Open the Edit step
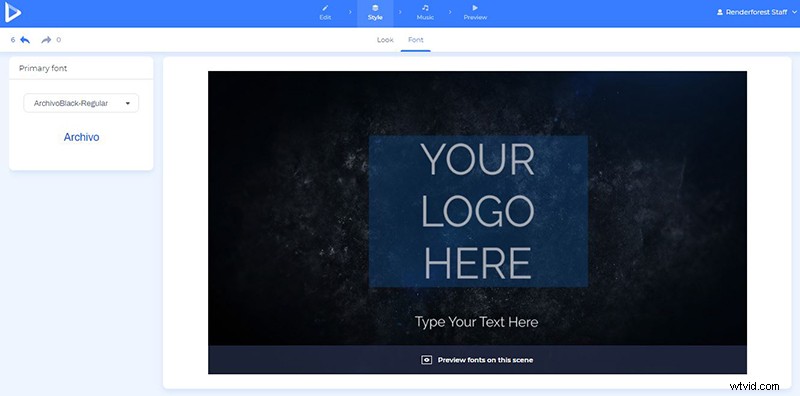The image size is (800, 396). coord(325,13)
